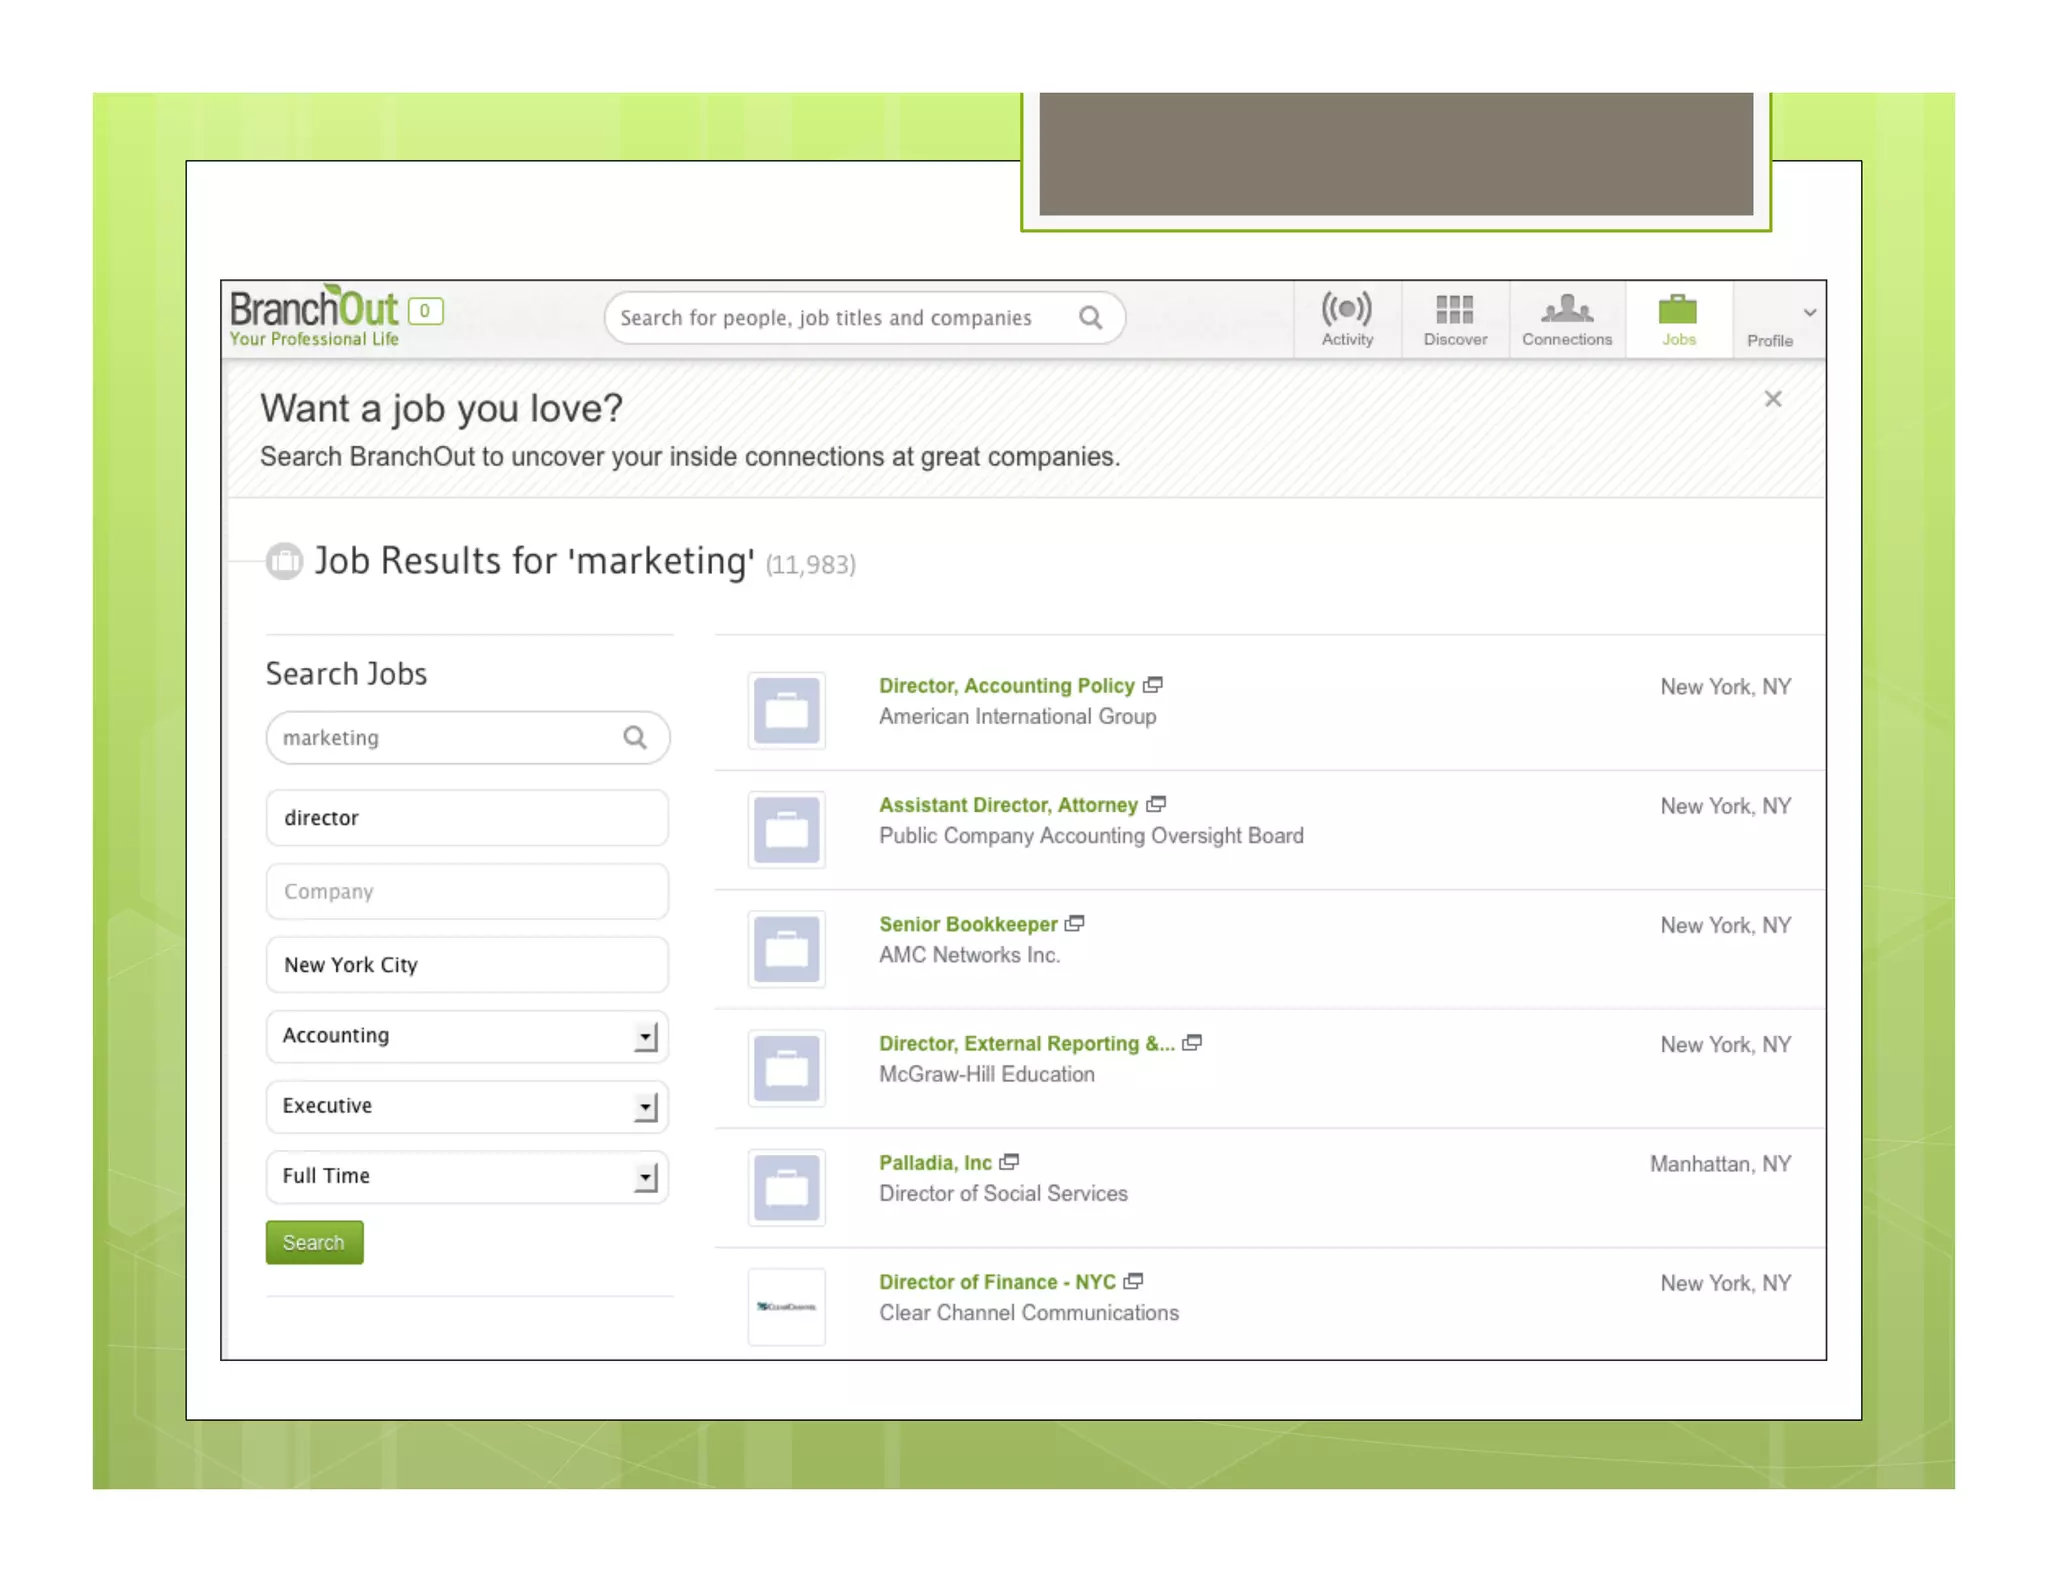Expand the Executive level dropdown

pos(646,1107)
